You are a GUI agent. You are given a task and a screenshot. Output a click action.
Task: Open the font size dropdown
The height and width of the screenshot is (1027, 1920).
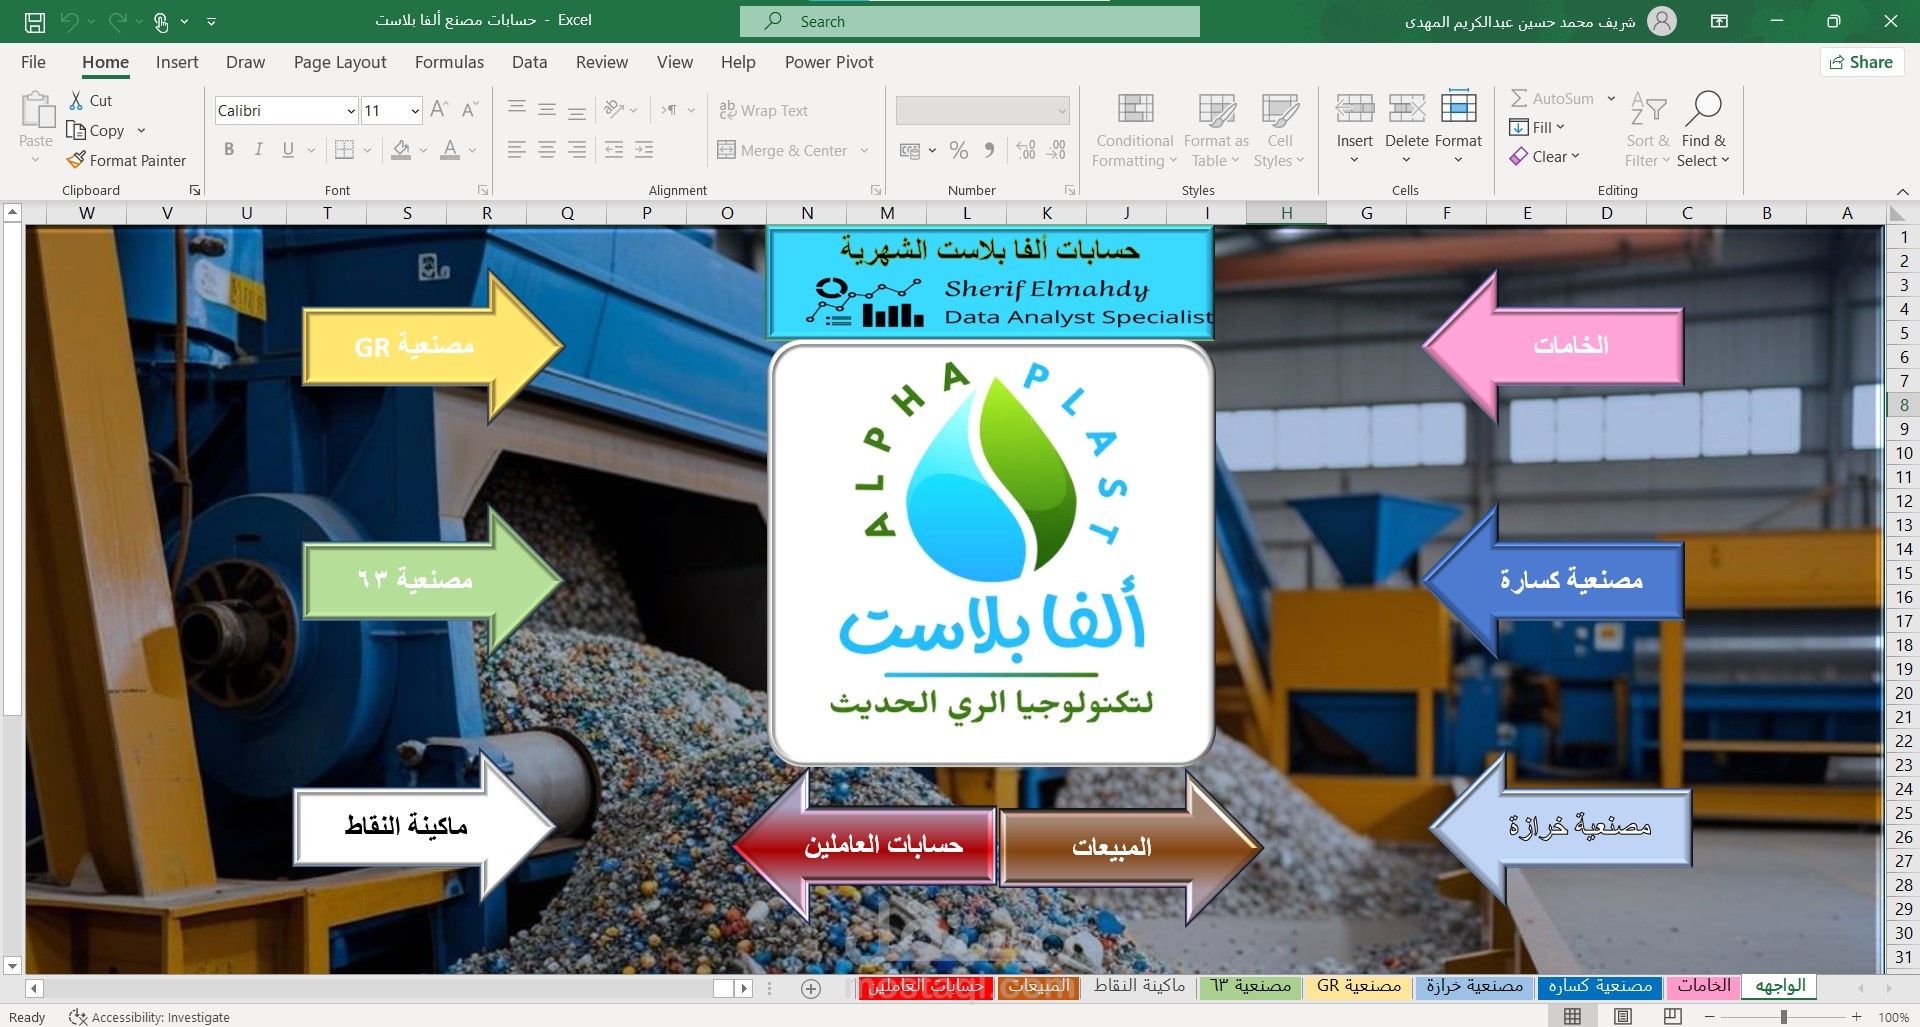414,111
